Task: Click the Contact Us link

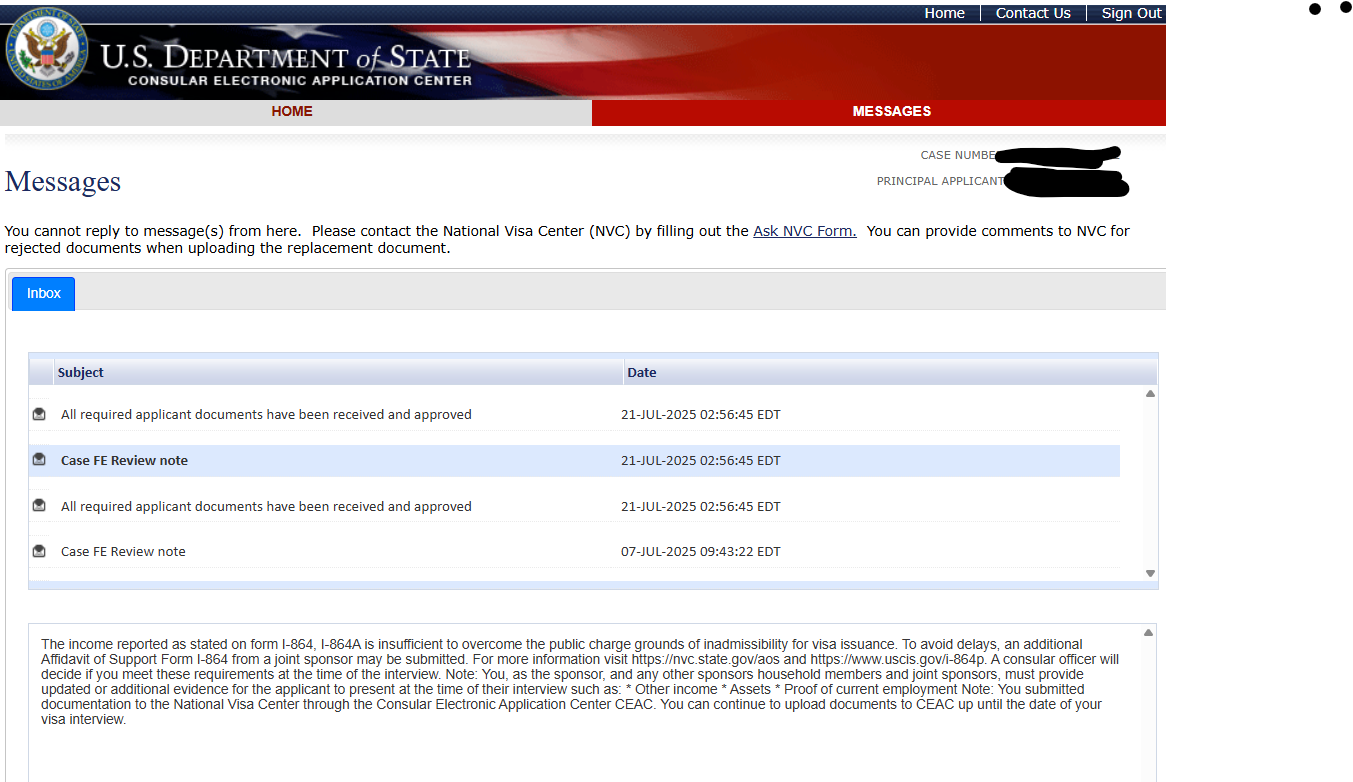Action: (1033, 13)
